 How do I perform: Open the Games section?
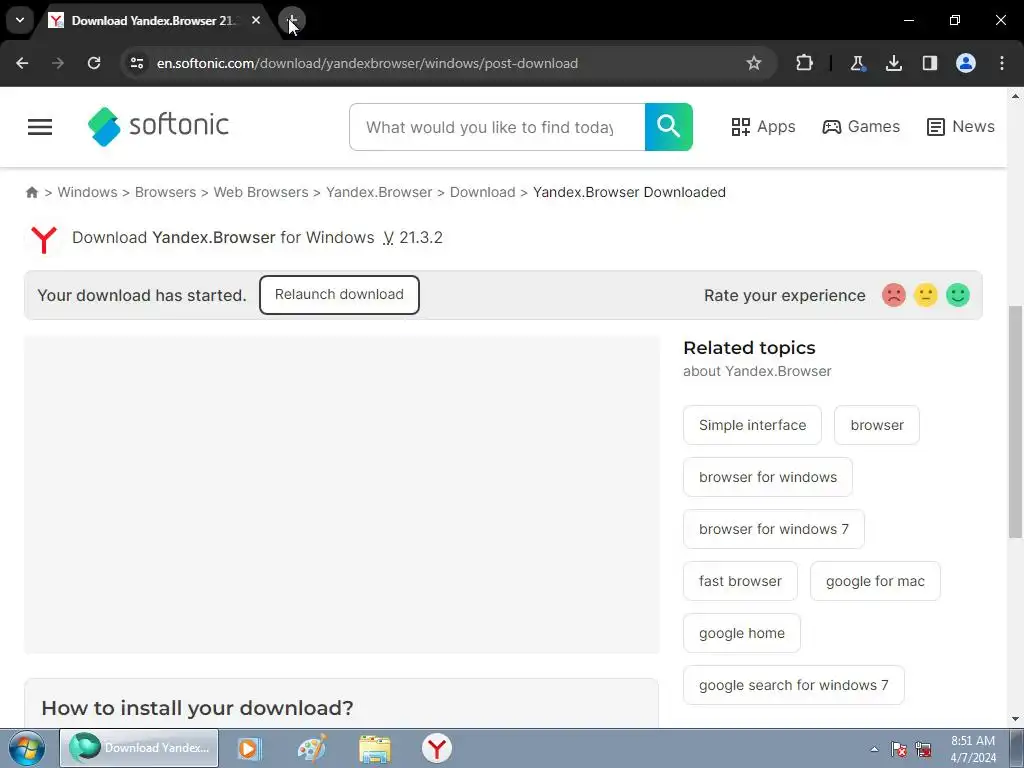tap(861, 127)
